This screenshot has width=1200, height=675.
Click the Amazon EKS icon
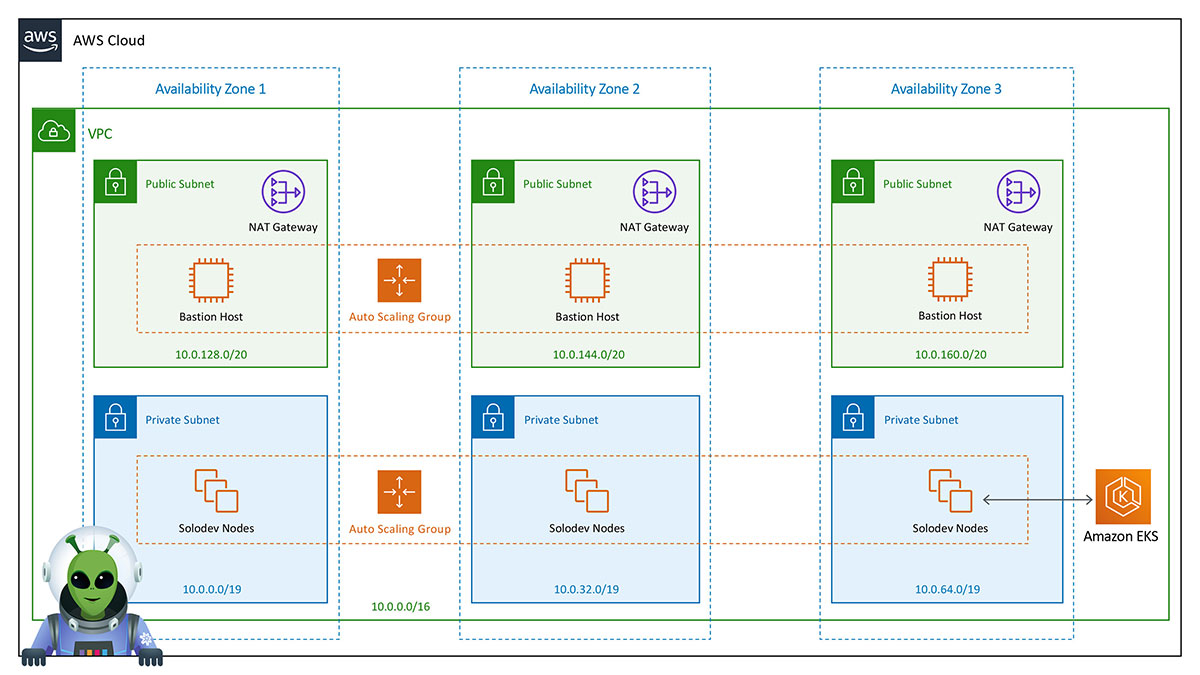[1122, 497]
